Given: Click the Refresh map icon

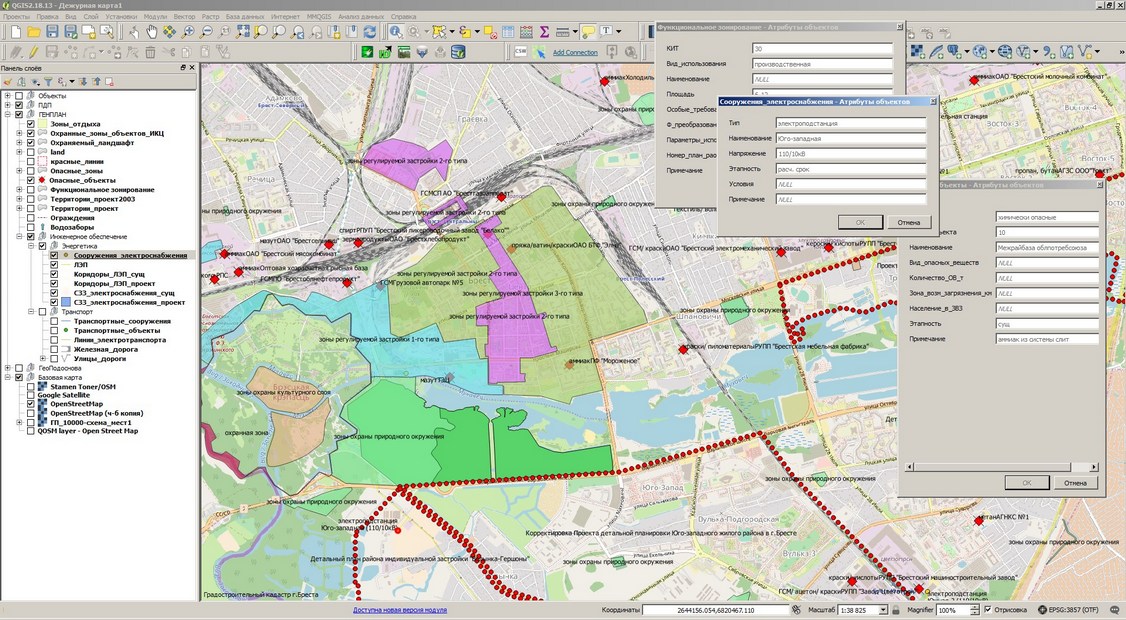Looking at the screenshot, I should click(x=369, y=32).
